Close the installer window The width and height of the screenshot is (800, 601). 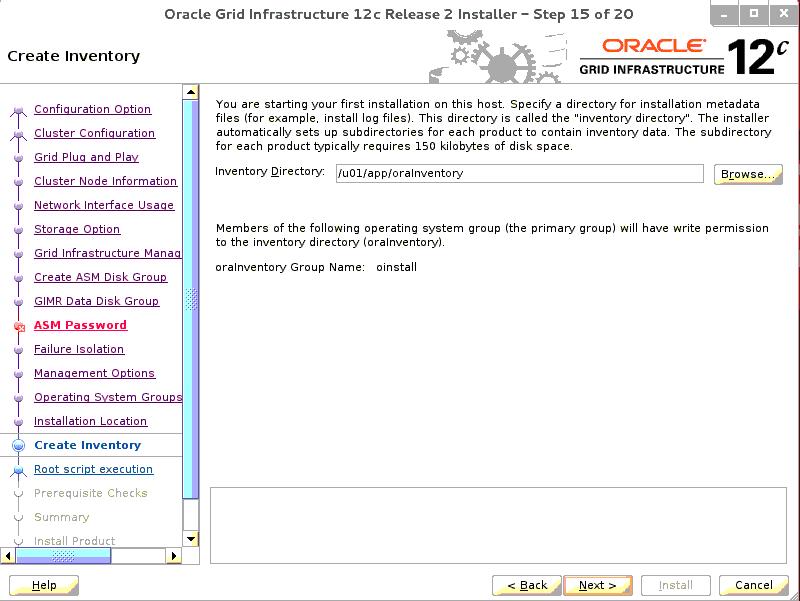[784, 14]
